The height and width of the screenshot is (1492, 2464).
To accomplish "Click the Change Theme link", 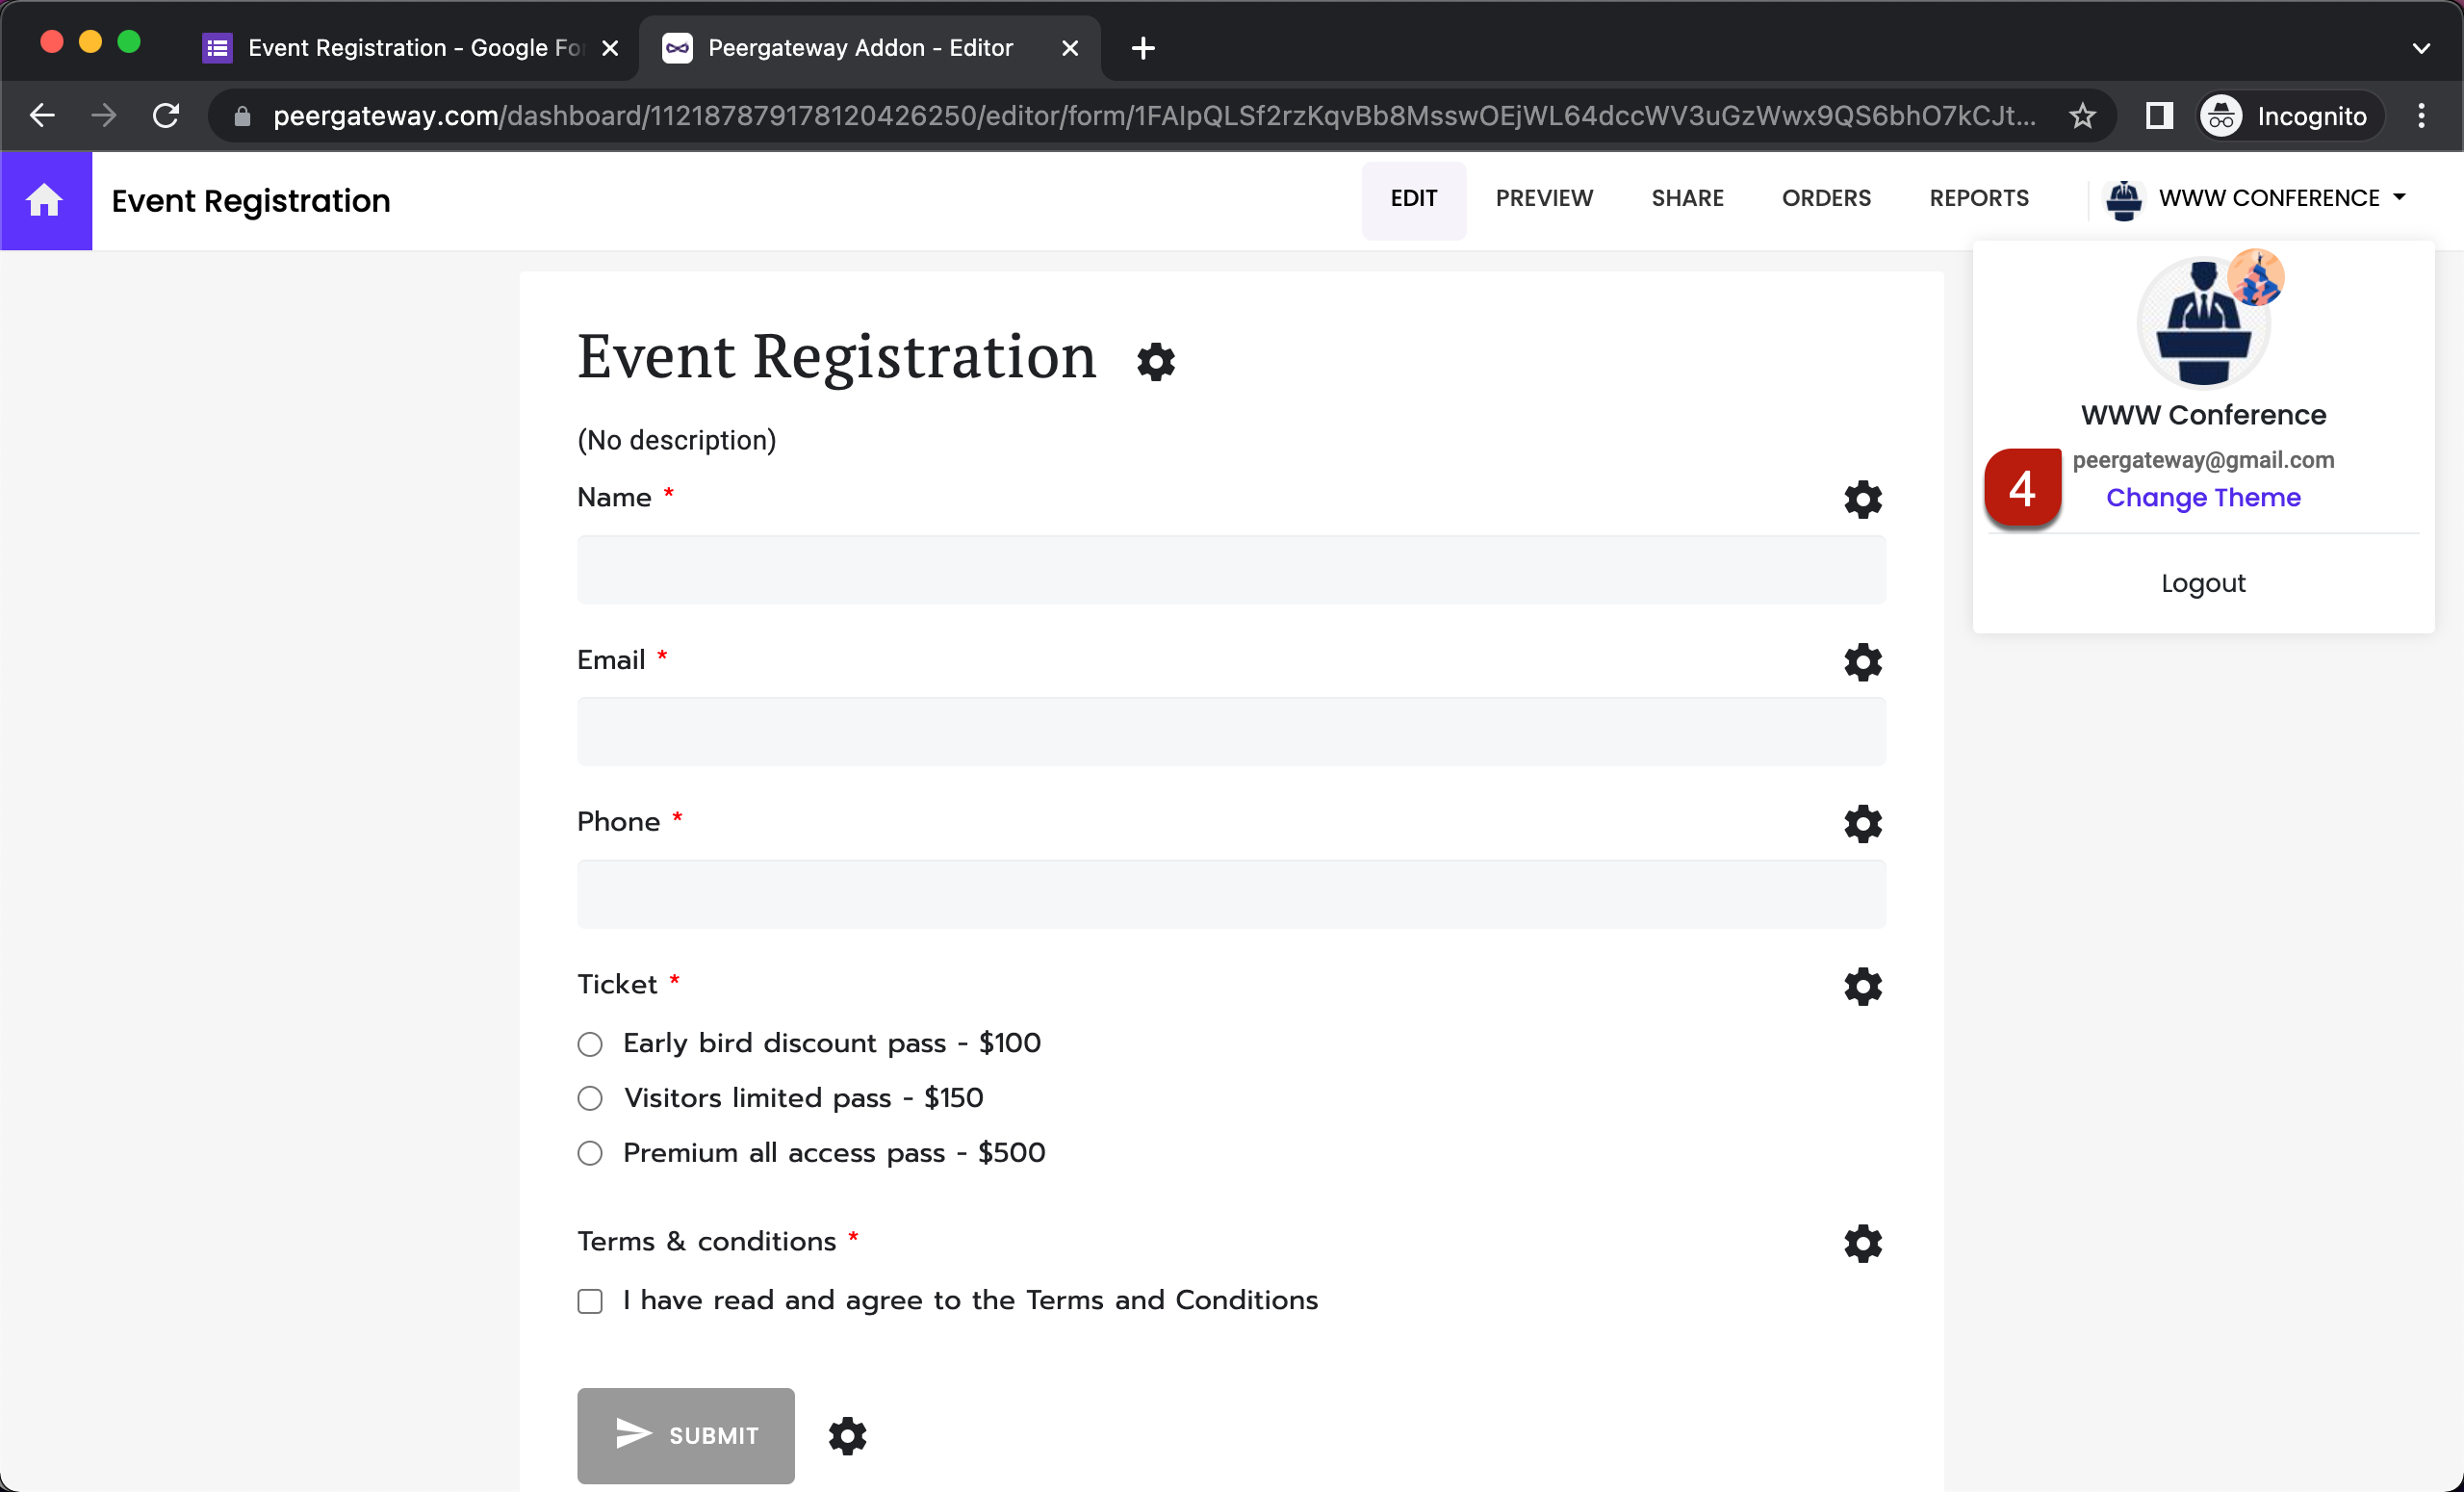I will click(2202, 497).
